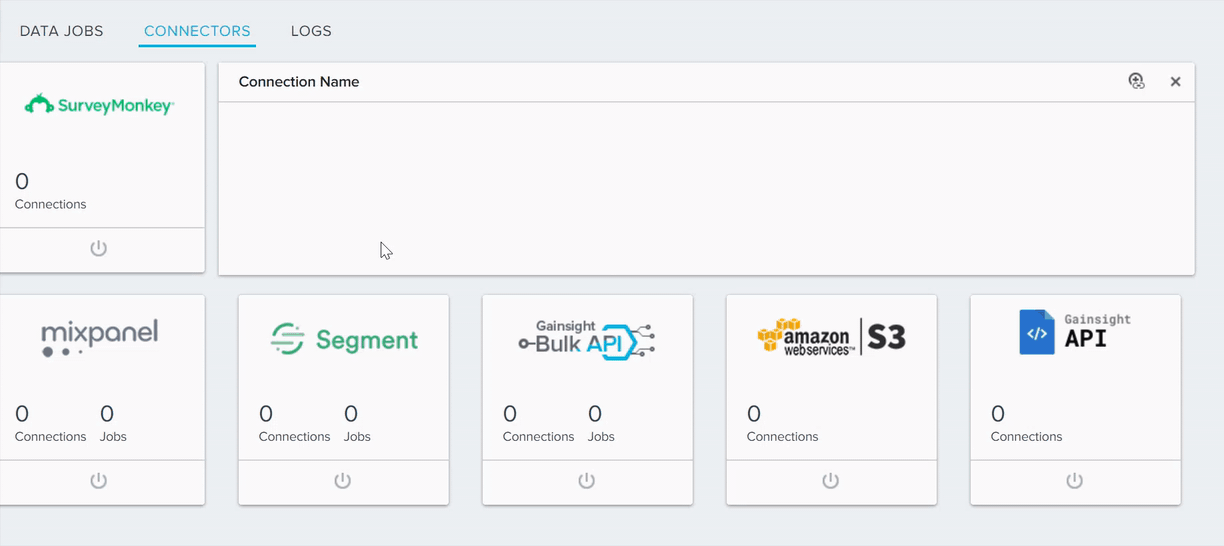Image resolution: width=1224 pixels, height=546 pixels.
Task: Toggle the Segment power icon
Action: tap(342, 481)
